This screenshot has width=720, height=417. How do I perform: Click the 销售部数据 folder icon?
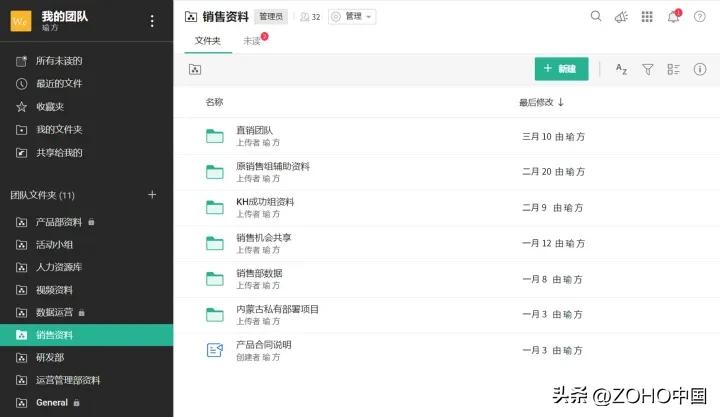coord(214,279)
